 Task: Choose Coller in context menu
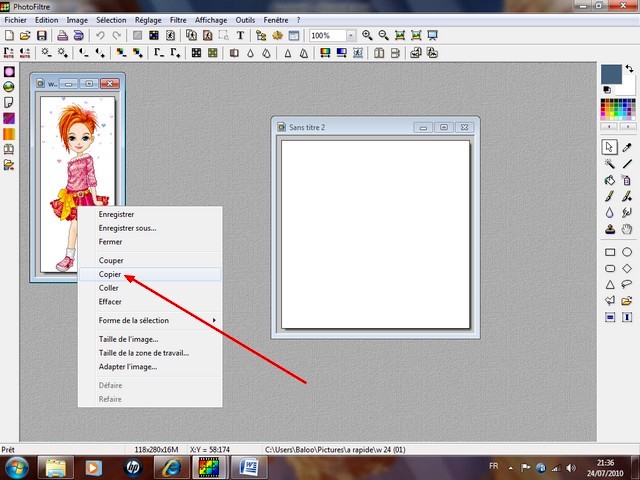[150, 288]
